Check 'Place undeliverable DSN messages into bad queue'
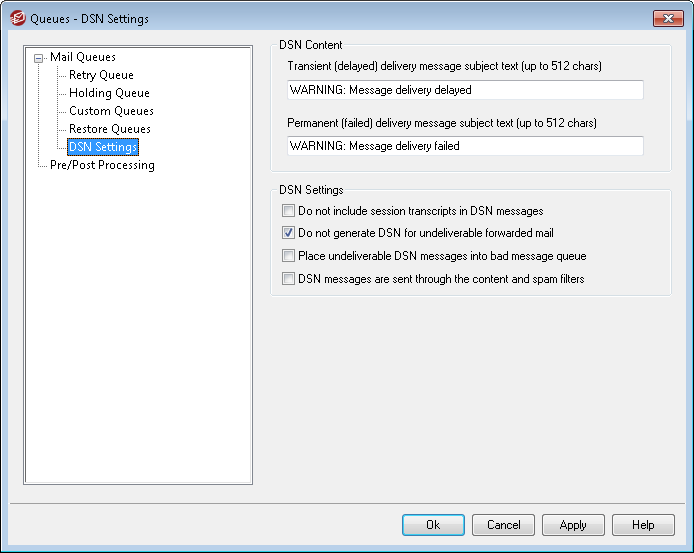The image size is (694, 553). tap(289, 256)
